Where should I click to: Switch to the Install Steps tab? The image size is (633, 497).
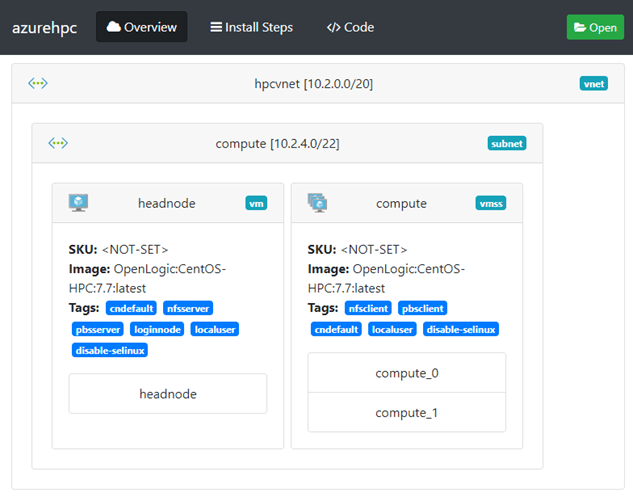coord(251,27)
